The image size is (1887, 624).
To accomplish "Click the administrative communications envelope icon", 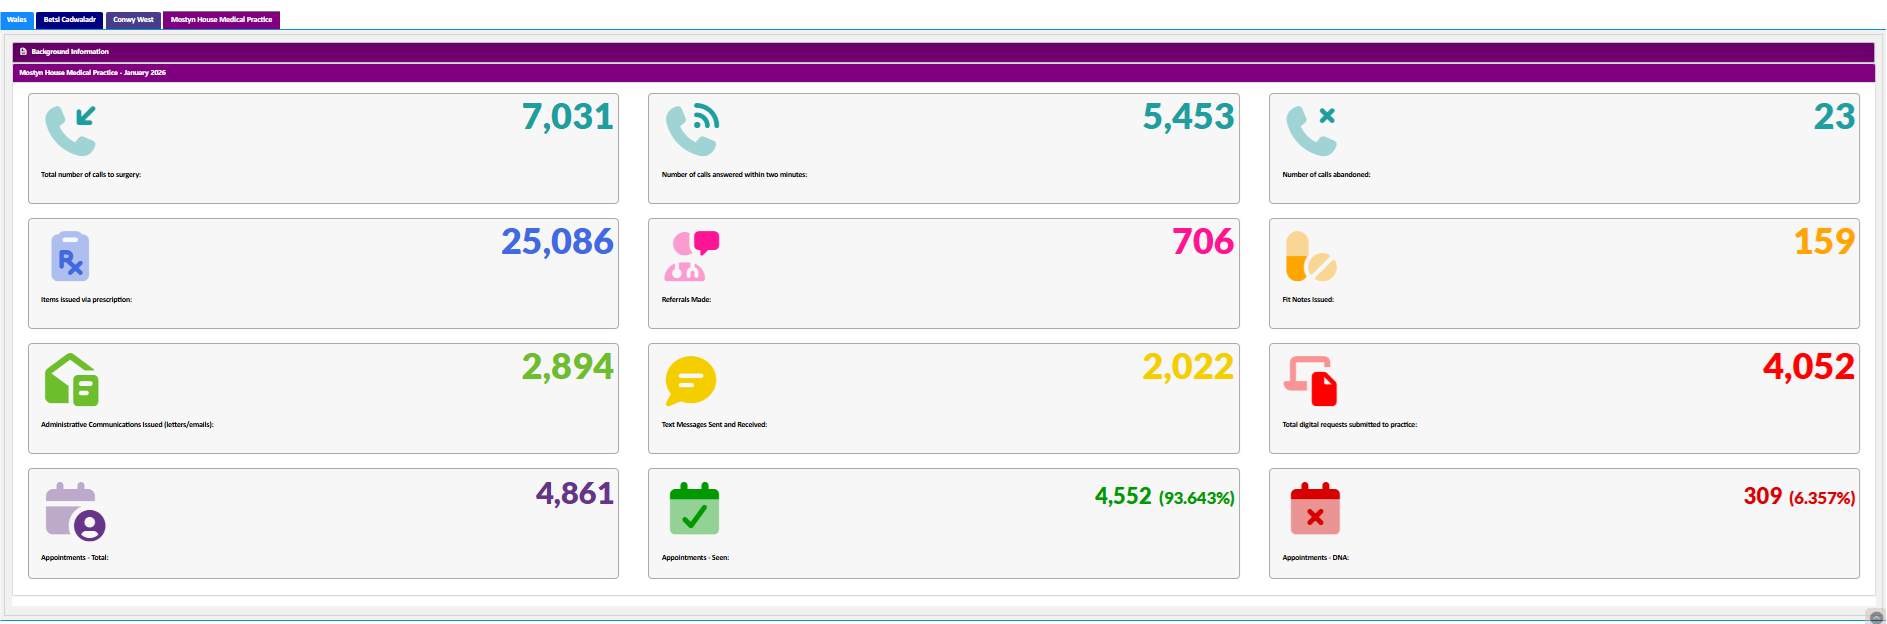I will click(71, 380).
